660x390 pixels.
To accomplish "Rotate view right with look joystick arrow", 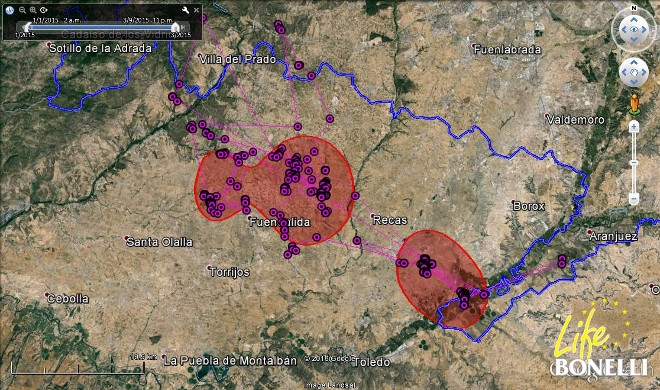I will [x=644, y=29].
